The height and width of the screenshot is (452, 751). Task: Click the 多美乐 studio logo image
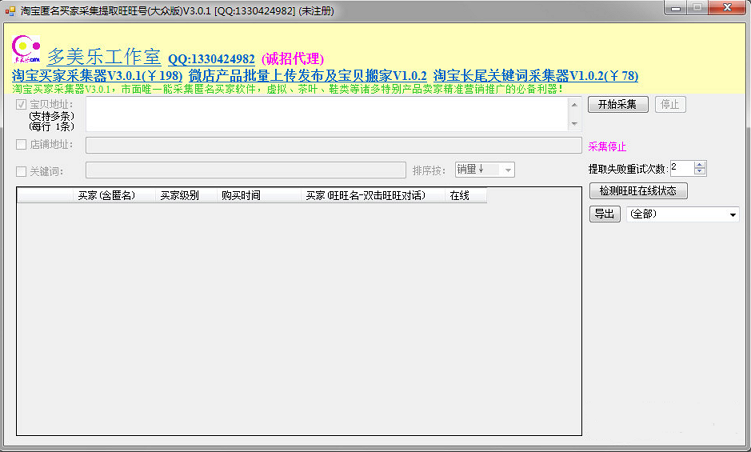(x=26, y=49)
